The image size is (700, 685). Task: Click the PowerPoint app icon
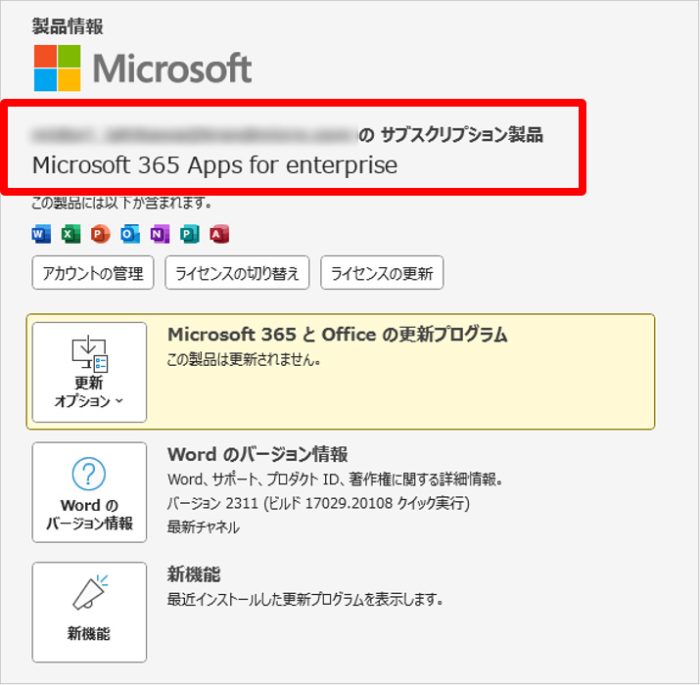pos(99,234)
